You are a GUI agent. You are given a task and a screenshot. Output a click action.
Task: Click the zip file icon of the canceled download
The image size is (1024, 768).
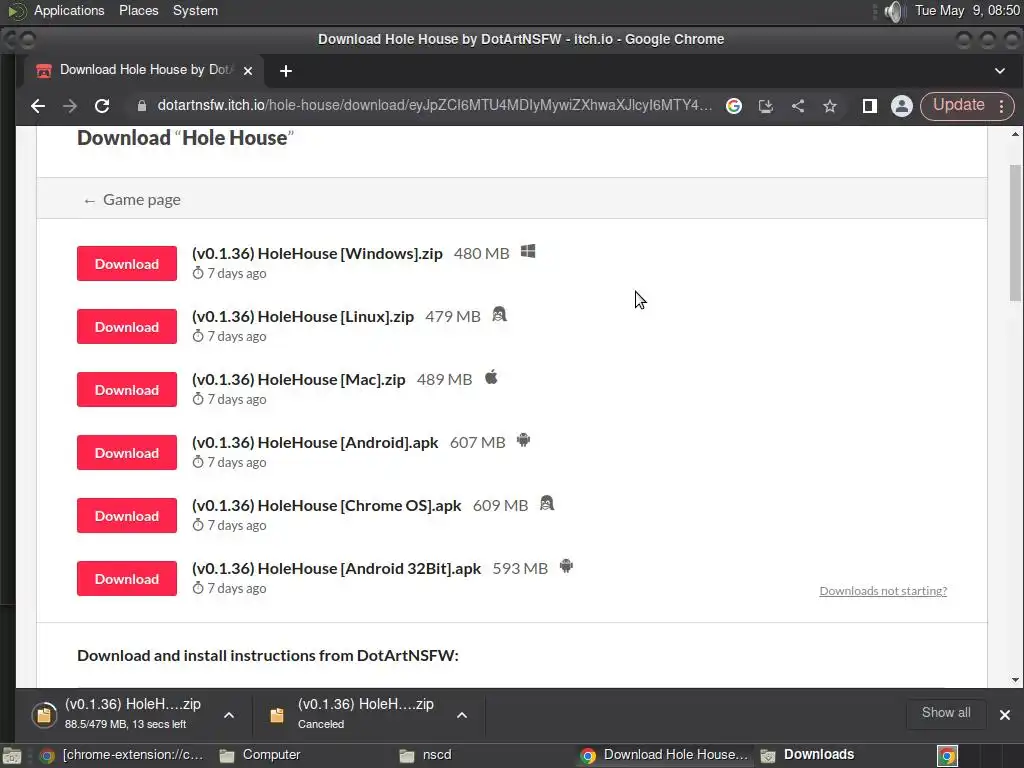(277, 715)
